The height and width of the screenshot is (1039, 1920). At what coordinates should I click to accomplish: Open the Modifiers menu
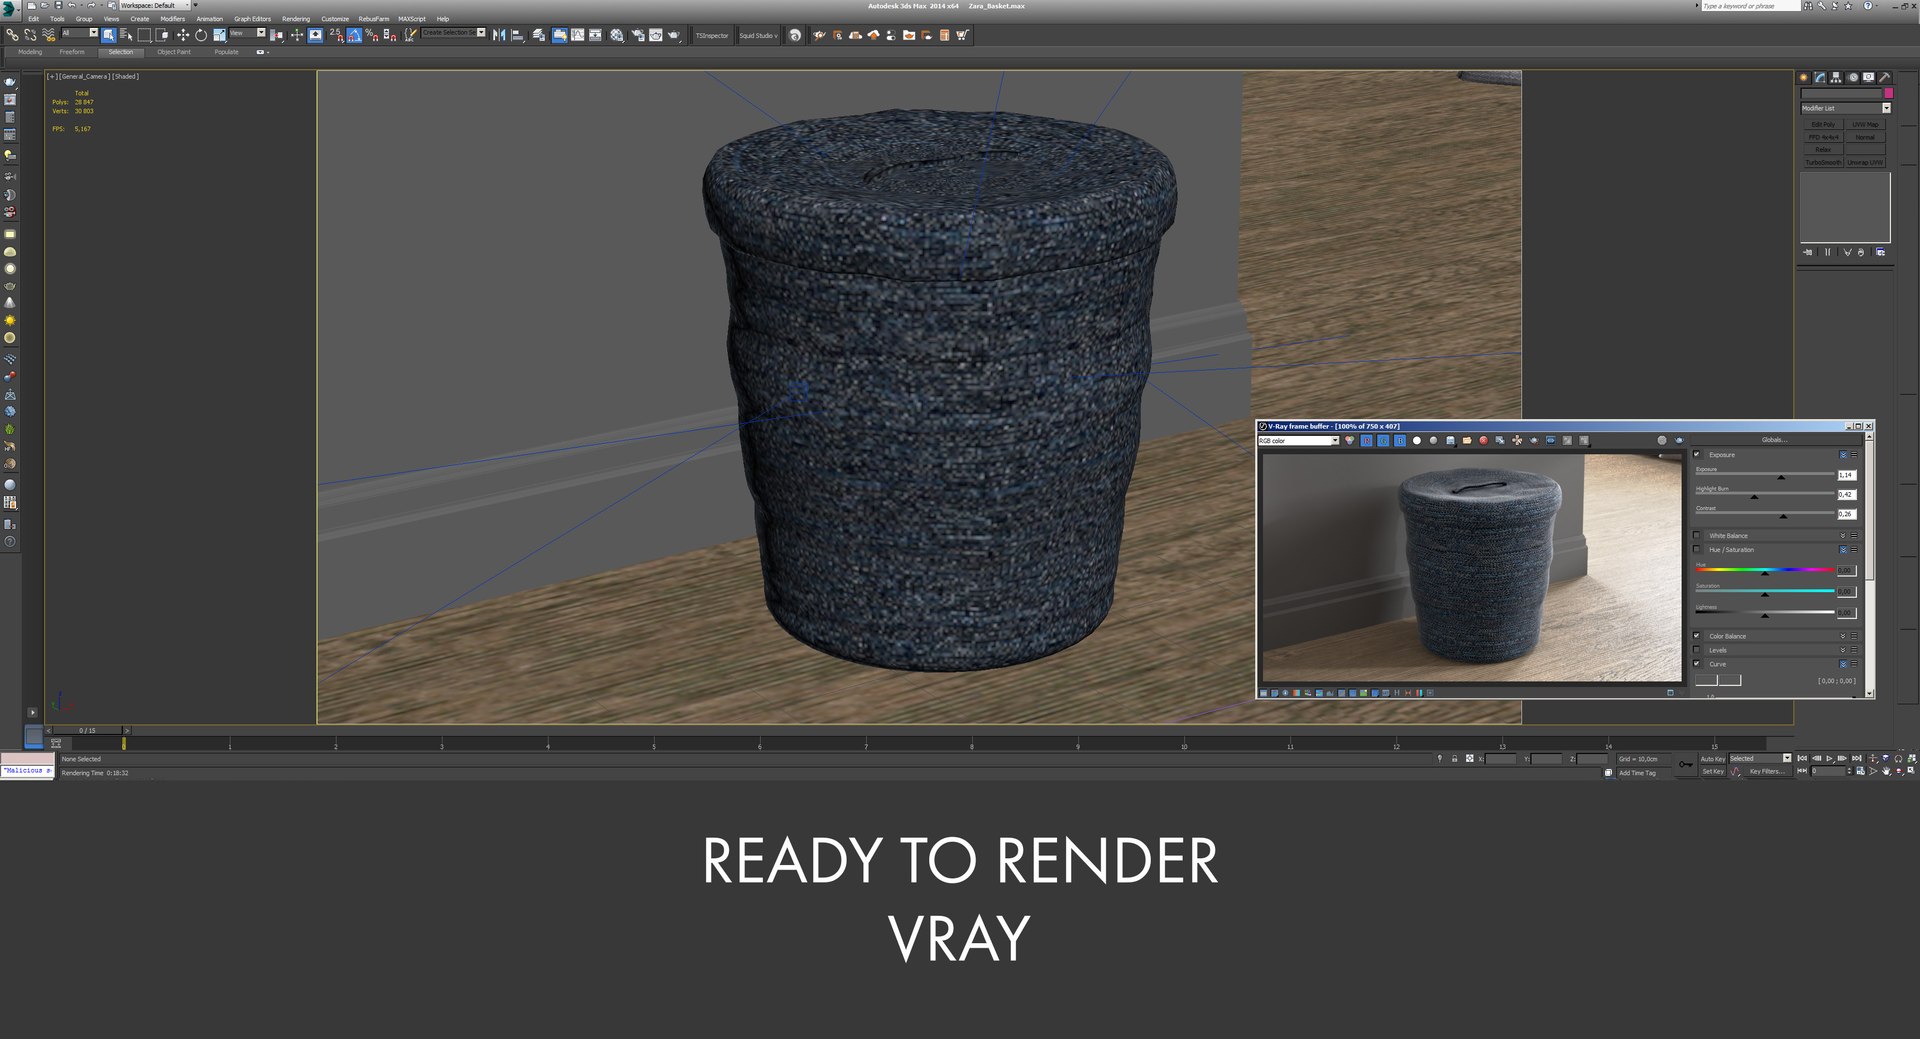click(x=173, y=19)
